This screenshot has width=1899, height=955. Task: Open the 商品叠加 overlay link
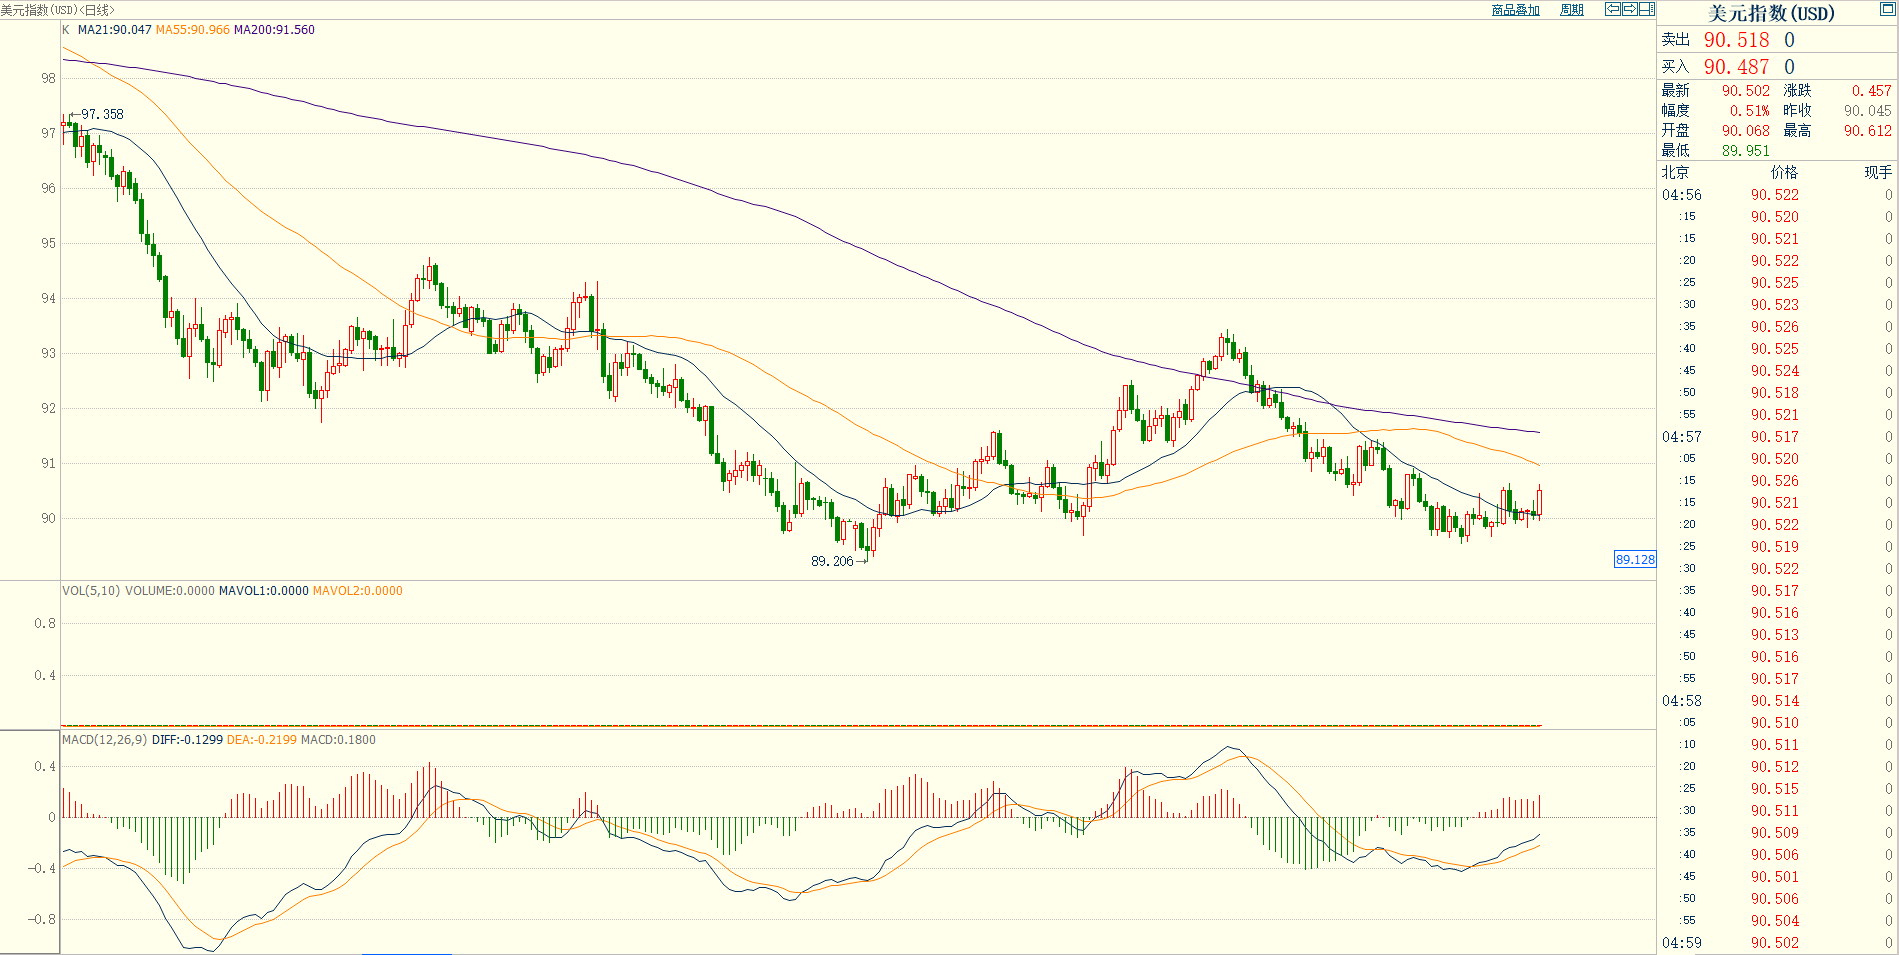(1515, 10)
